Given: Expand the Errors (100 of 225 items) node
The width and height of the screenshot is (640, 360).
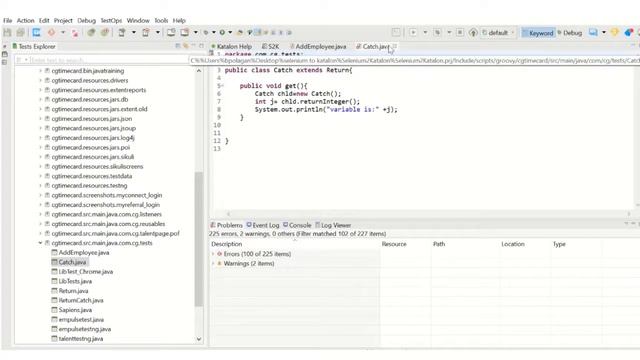Looking at the screenshot, I should (x=213, y=254).
